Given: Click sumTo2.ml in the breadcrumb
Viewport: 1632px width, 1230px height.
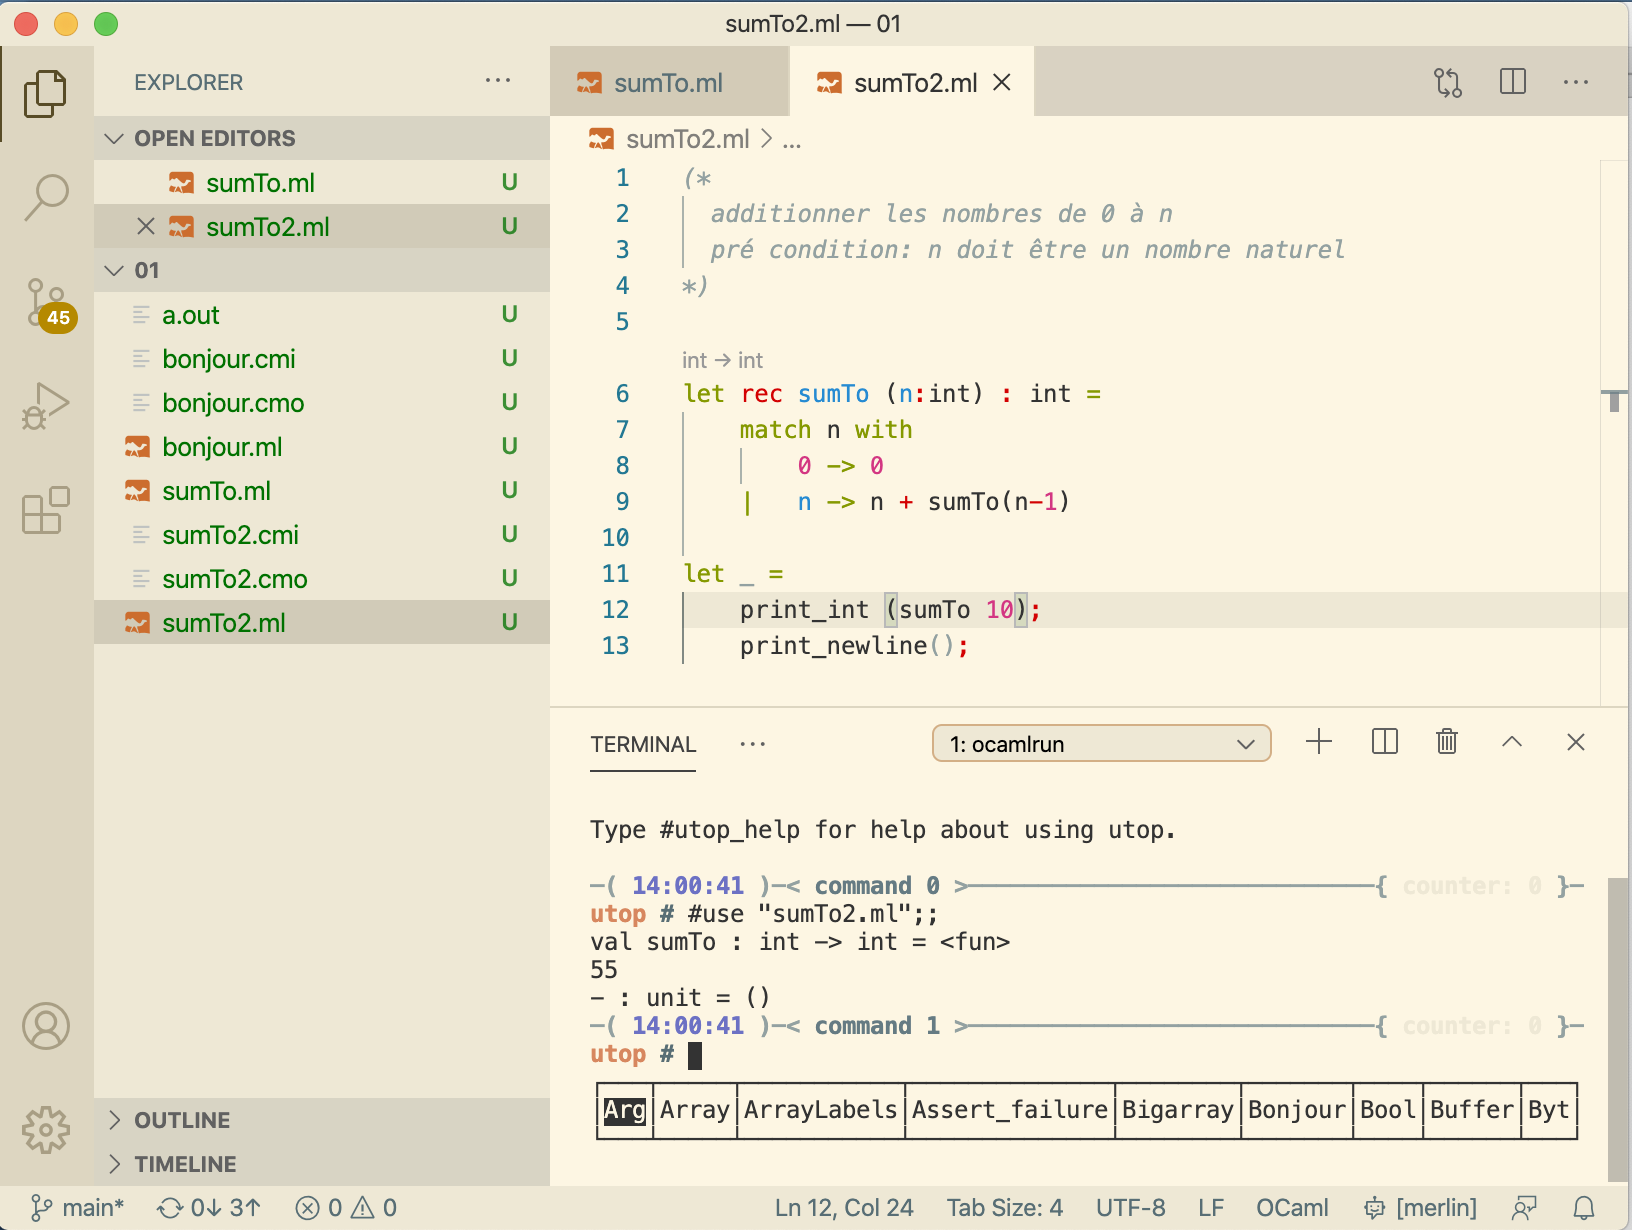Looking at the screenshot, I should [687, 140].
